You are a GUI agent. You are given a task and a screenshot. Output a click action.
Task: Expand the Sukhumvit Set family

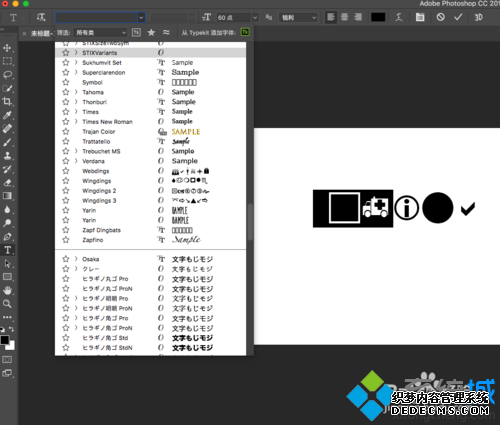76,62
